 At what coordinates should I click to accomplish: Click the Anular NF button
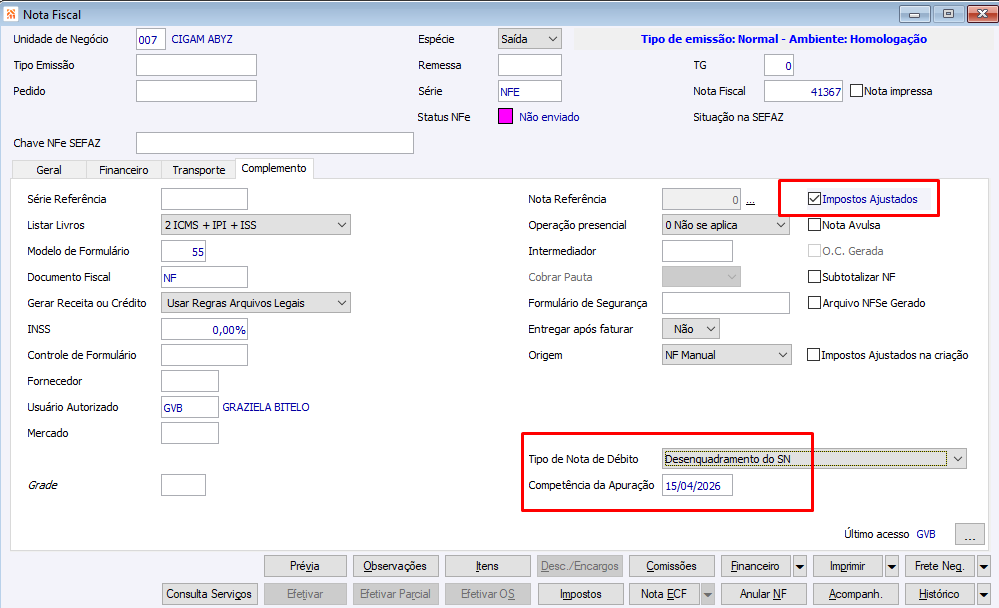click(x=764, y=594)
